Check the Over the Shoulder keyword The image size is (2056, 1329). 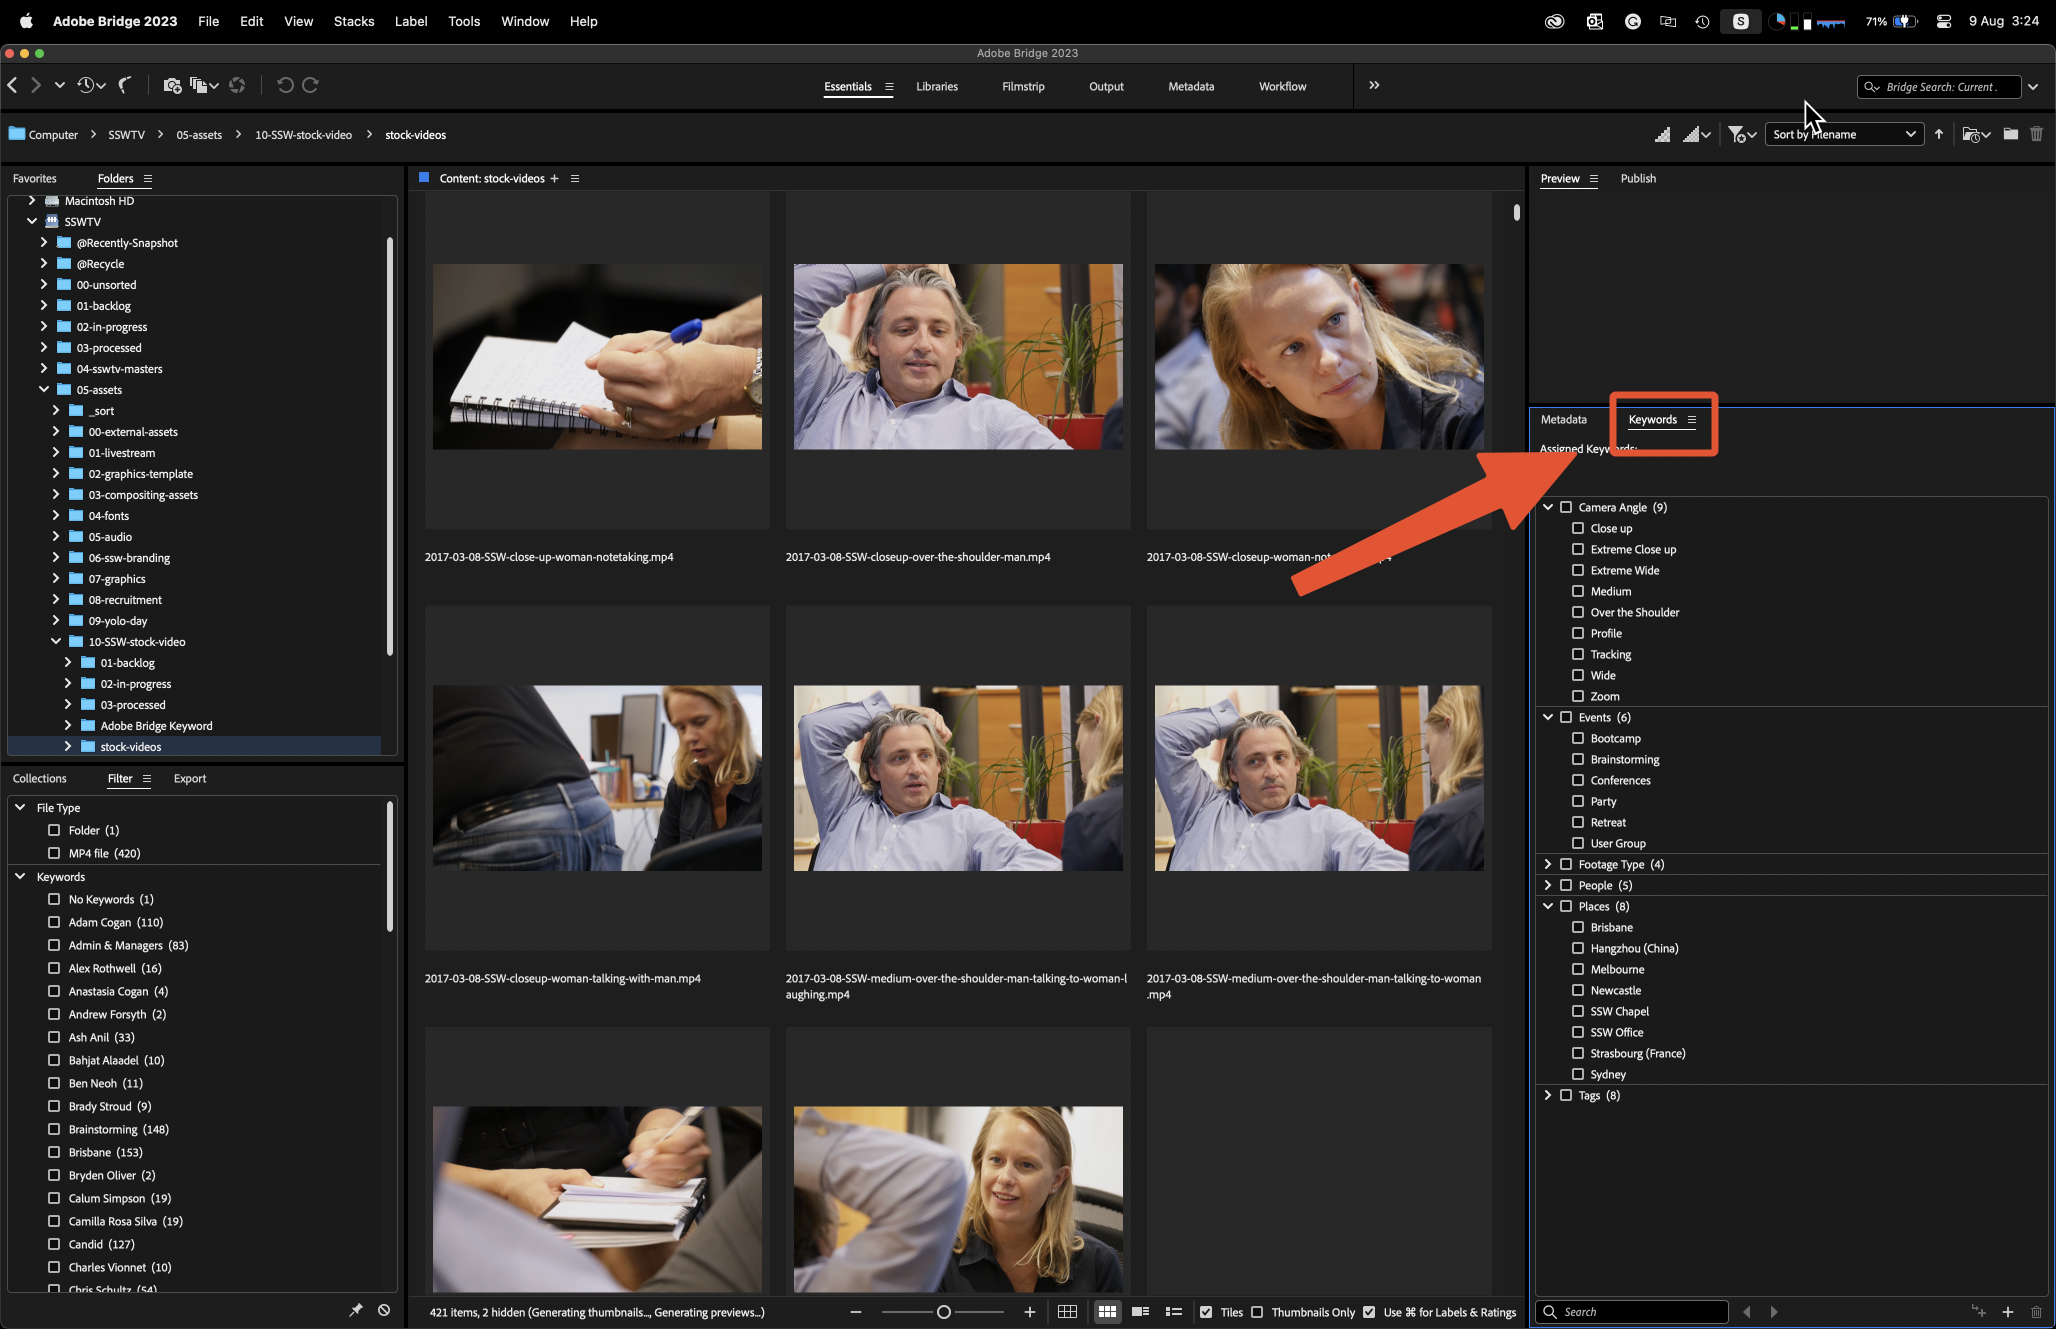point(1578,612)
